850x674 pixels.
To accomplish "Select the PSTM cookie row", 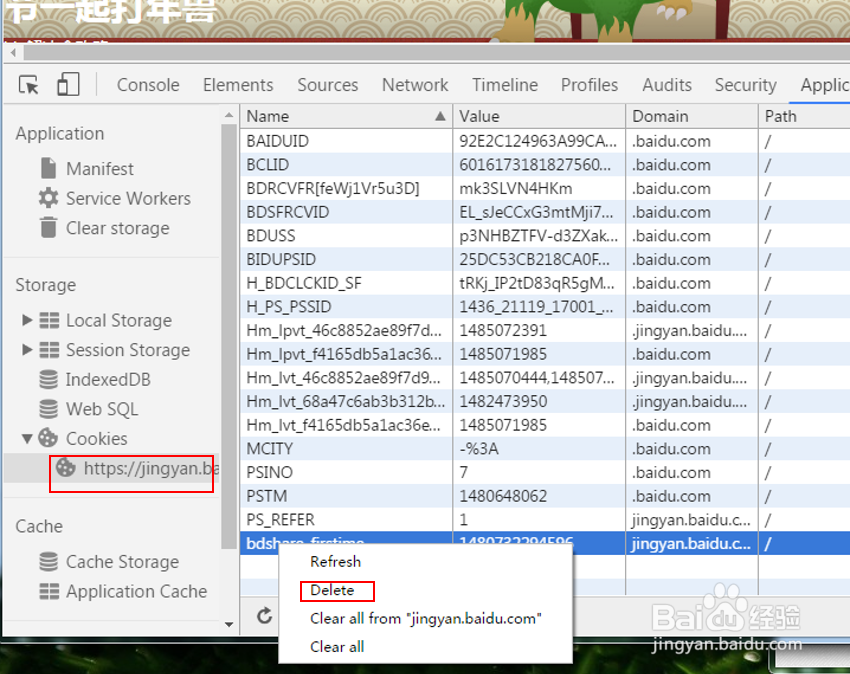I will [x=545, y=496].
